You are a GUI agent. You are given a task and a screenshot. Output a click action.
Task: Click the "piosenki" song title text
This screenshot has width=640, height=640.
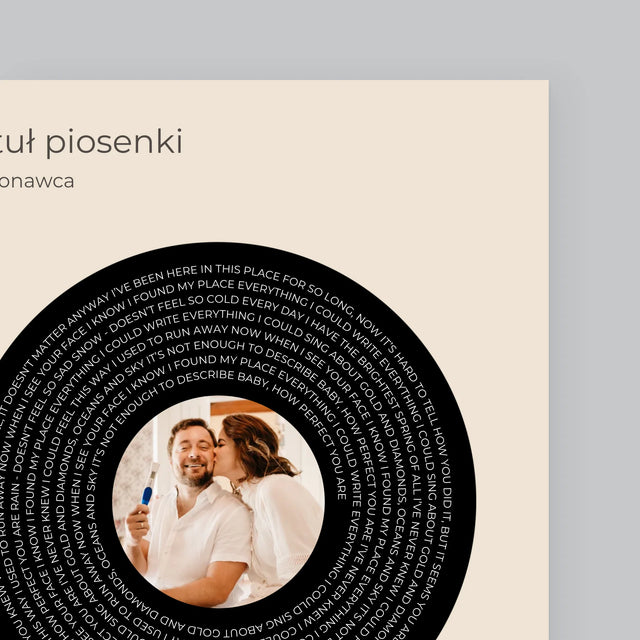[x=114, y=142]
